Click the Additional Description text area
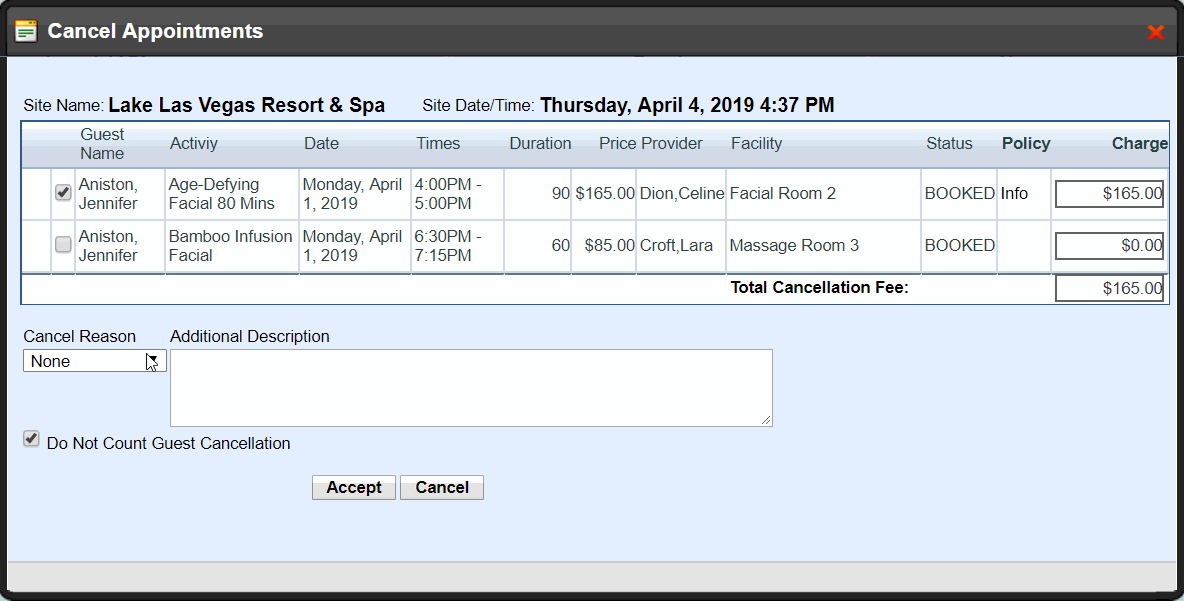1184x601 pixels. point(471,388)
